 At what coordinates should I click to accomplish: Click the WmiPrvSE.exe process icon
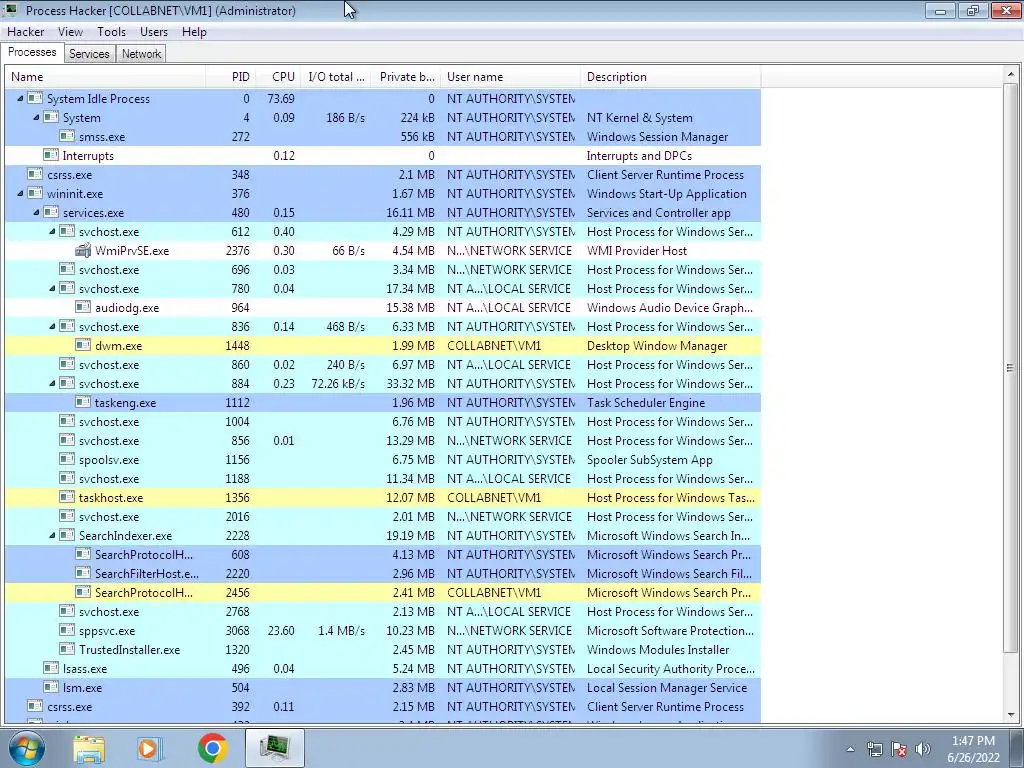tap(83, 251)
